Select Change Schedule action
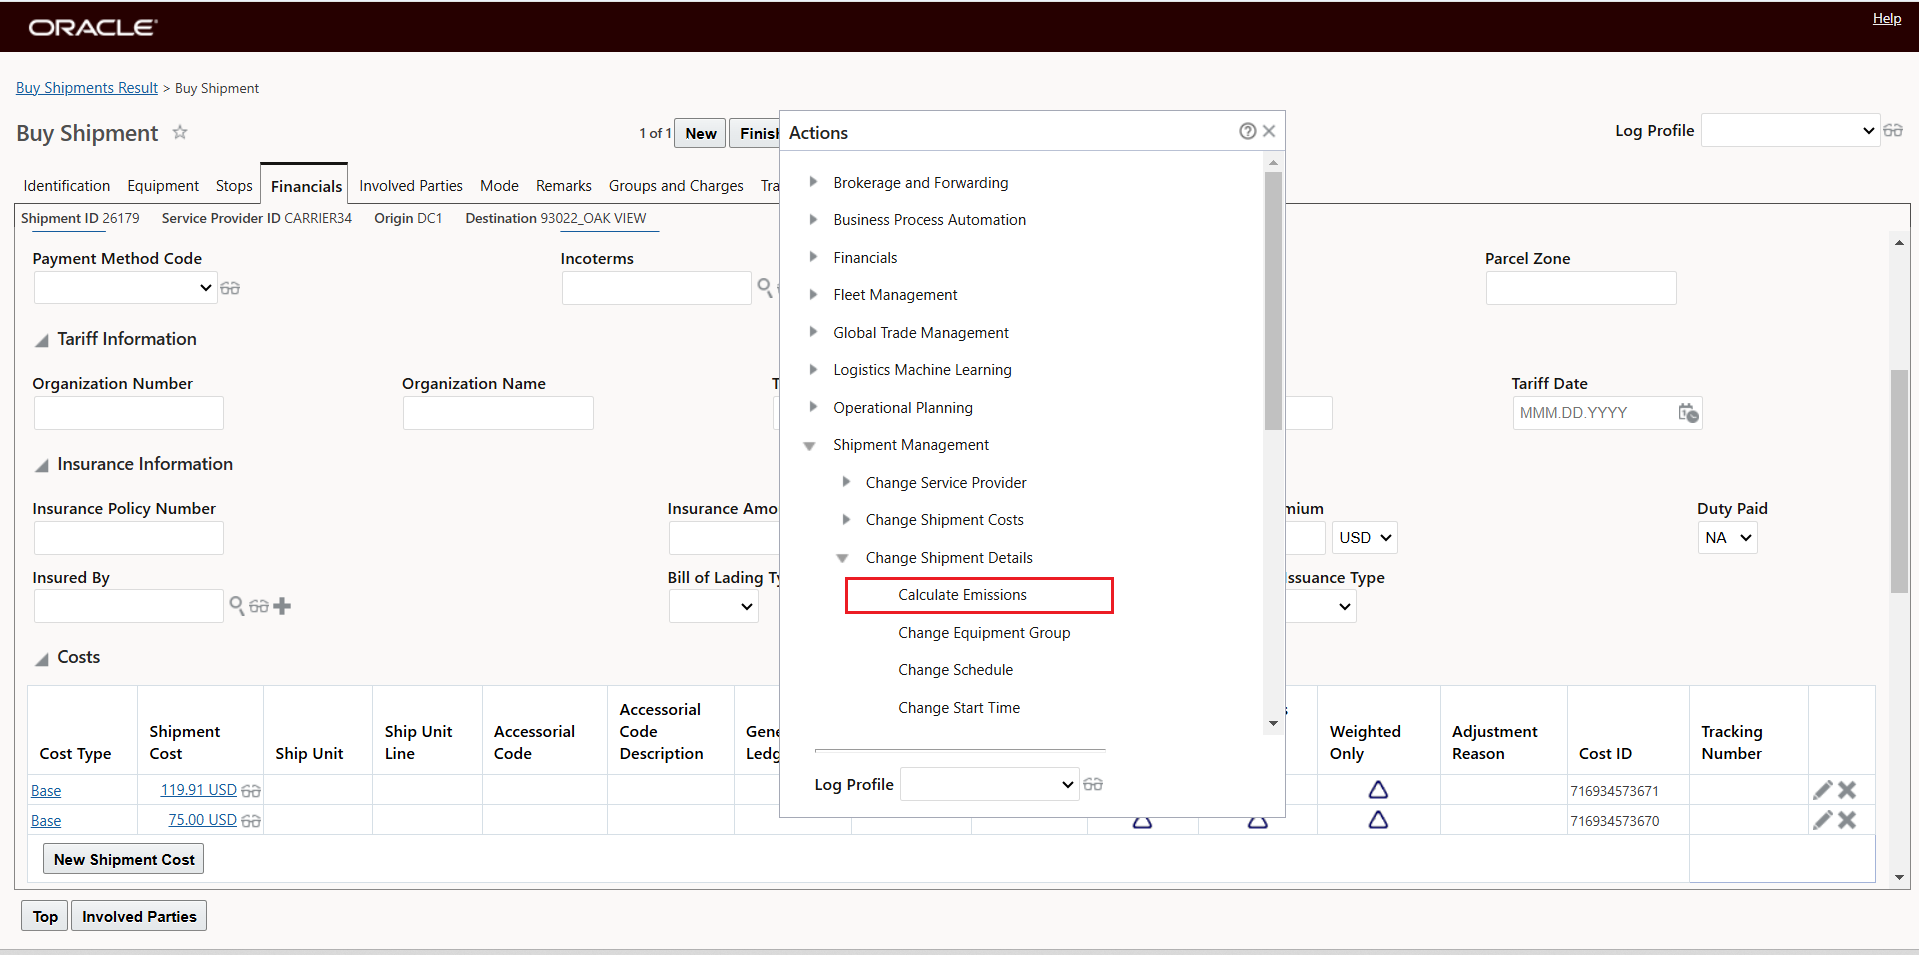This screenshot has height=955, width=1919. coord(955,670)
